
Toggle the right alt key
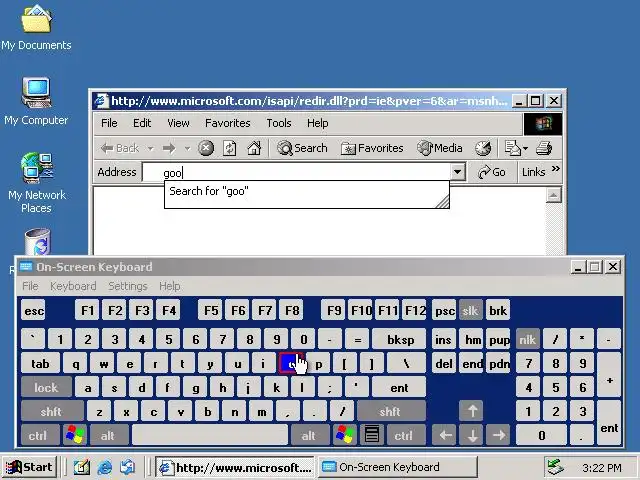coord(309,435)
